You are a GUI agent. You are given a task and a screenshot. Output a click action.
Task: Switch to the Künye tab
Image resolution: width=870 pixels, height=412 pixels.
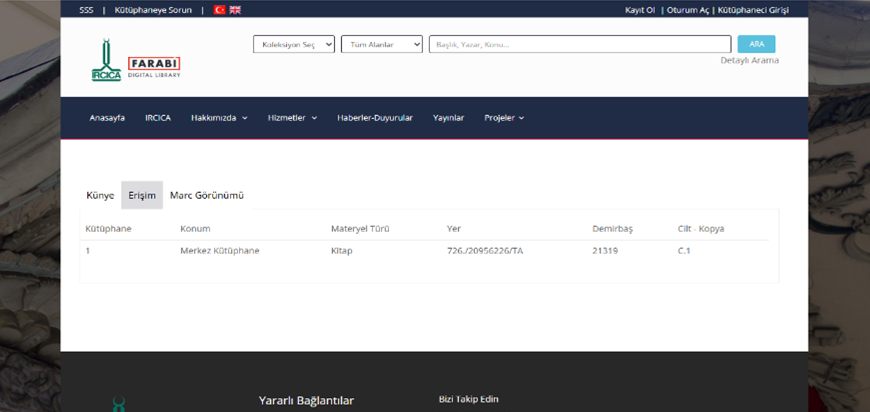(x=100, y=195)
